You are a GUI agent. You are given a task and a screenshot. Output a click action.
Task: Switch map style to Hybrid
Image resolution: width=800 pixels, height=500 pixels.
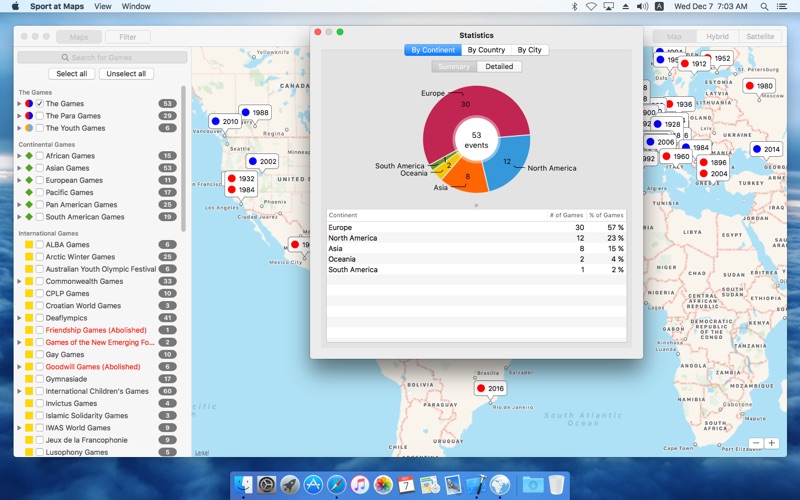tap(717, 37)
